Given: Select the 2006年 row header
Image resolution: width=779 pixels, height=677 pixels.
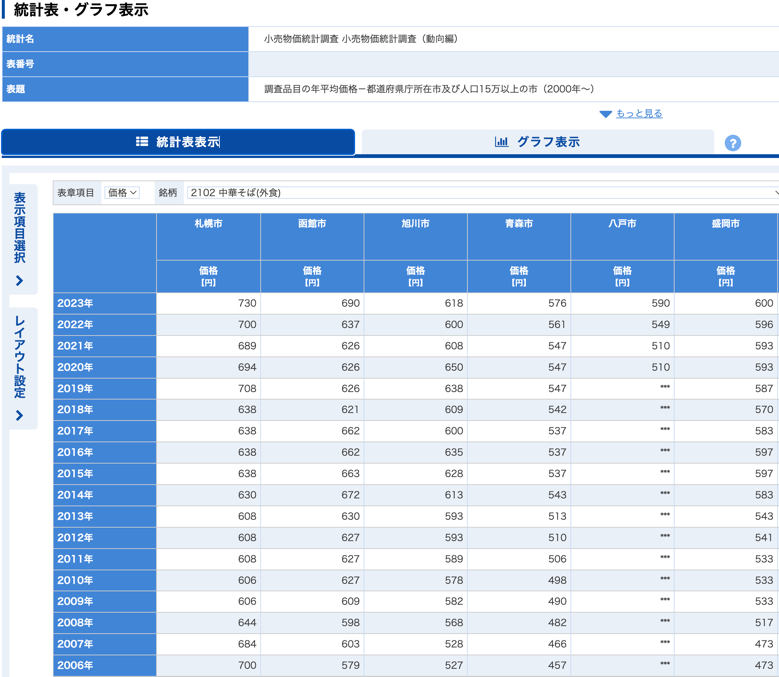Looking at the screenshot, I should pos(104,666).
